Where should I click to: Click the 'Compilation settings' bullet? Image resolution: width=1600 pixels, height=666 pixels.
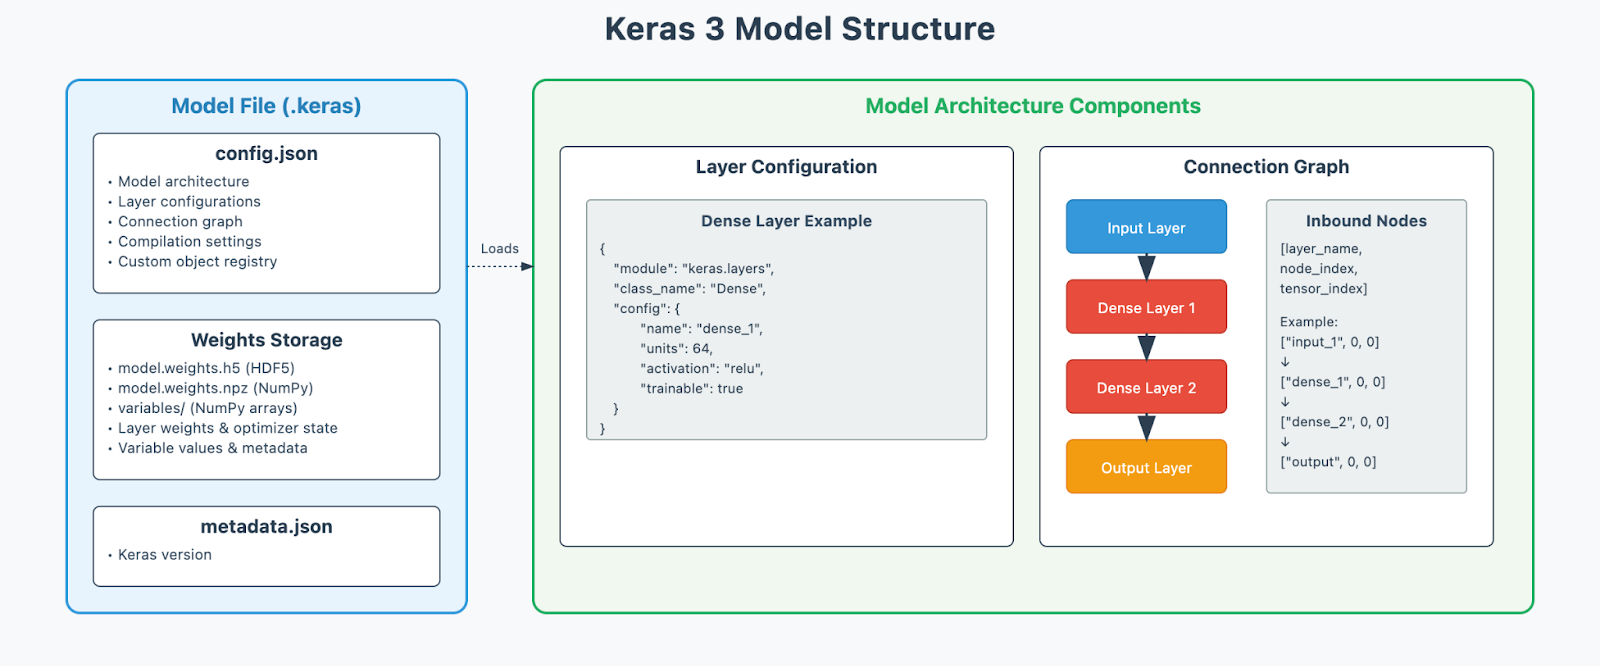click(x=190, y=242)
